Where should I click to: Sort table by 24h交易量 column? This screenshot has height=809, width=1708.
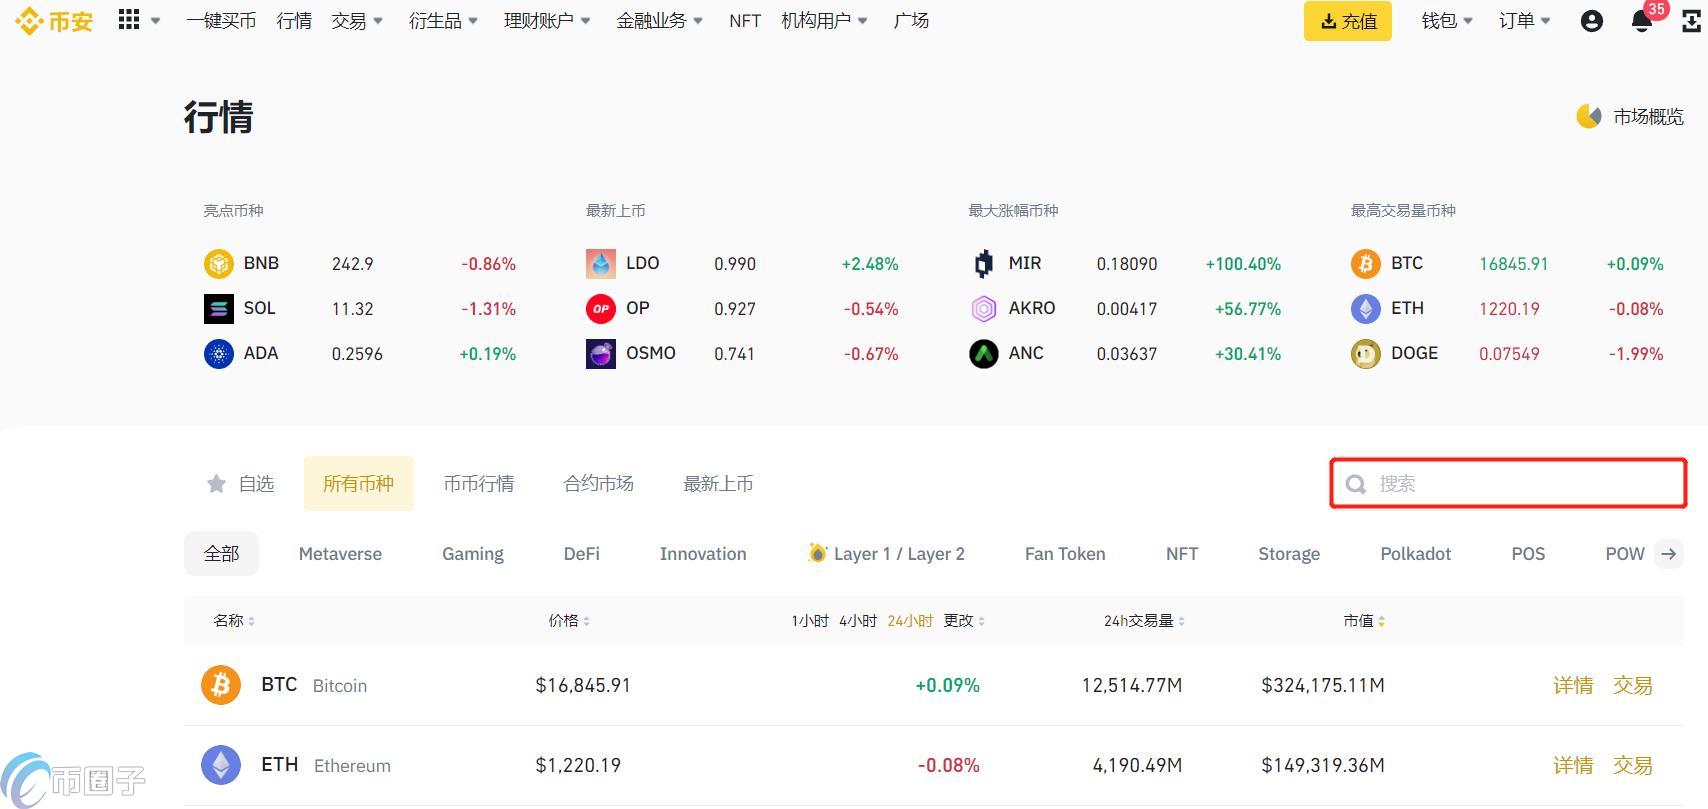1144,621
